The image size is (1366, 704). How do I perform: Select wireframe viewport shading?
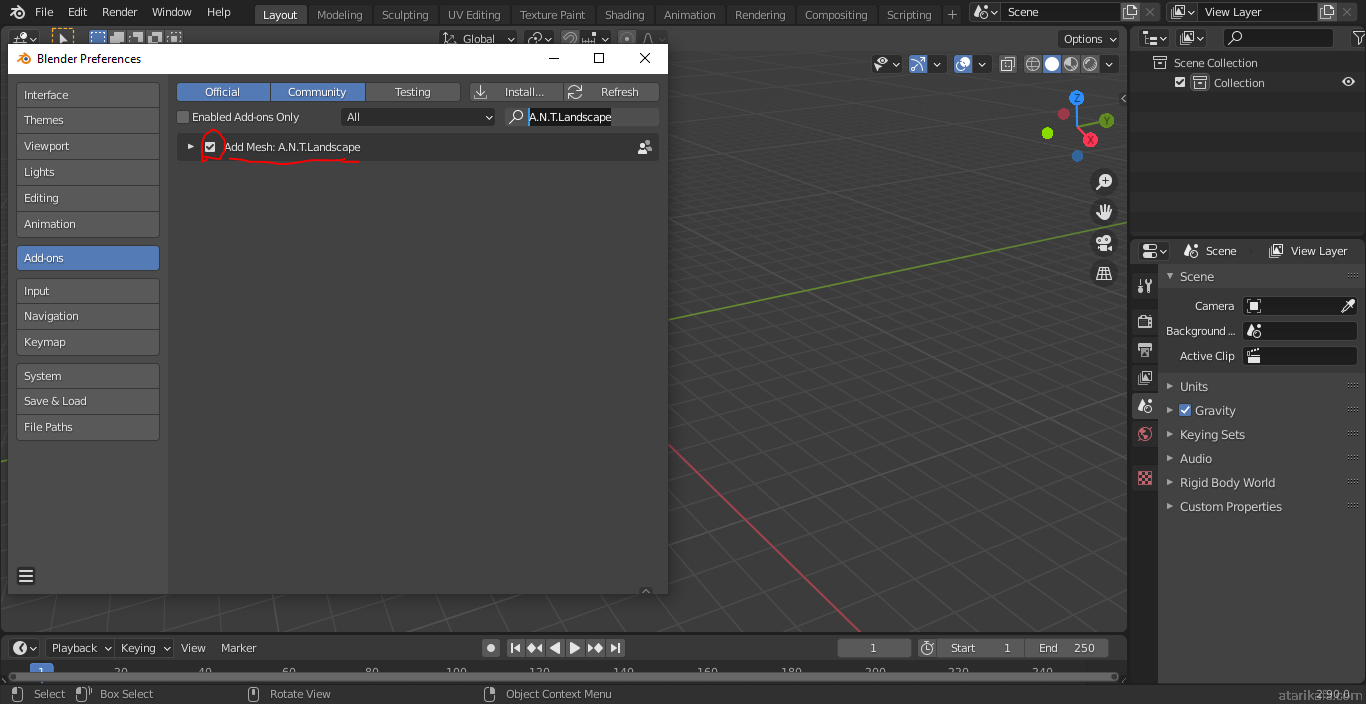(1033, 64)
